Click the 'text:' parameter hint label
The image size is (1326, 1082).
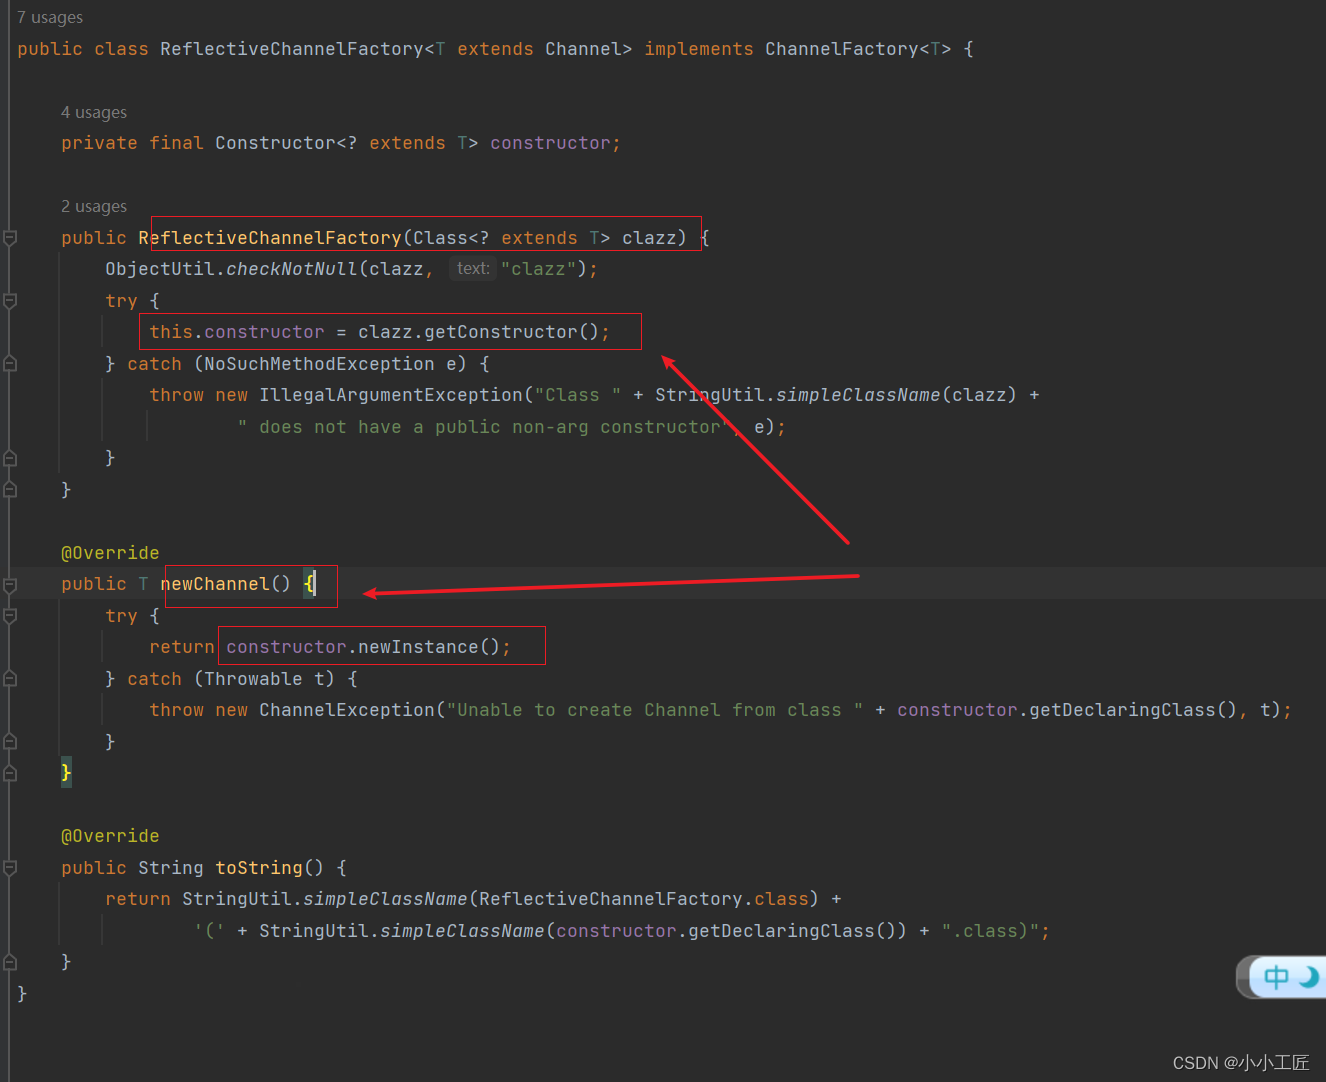[x=473, y=268]
